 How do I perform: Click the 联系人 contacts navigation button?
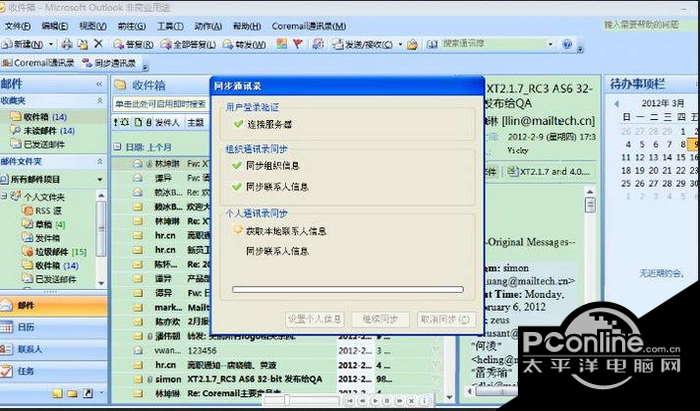pyautogui.click(x=53, y=349)
